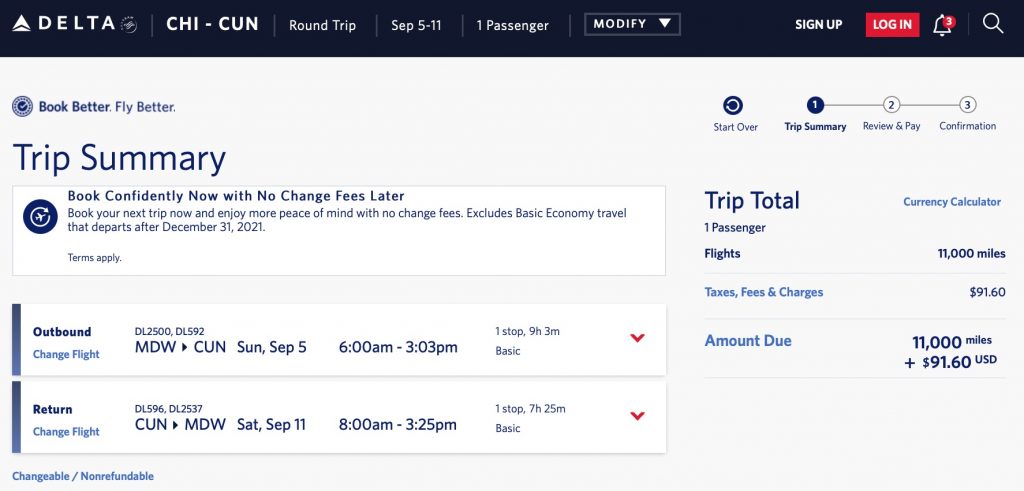The image size is (1024, 491).
Task: Expand the Outbound flight details chevron
Action: click(638, 338)
